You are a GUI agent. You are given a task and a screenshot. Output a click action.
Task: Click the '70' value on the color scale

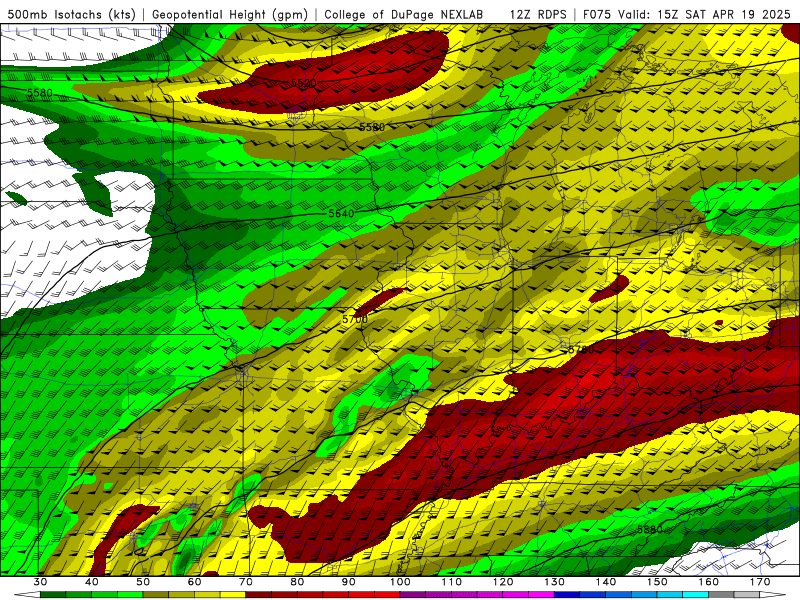pyautogui.click(x=246, y=582)
